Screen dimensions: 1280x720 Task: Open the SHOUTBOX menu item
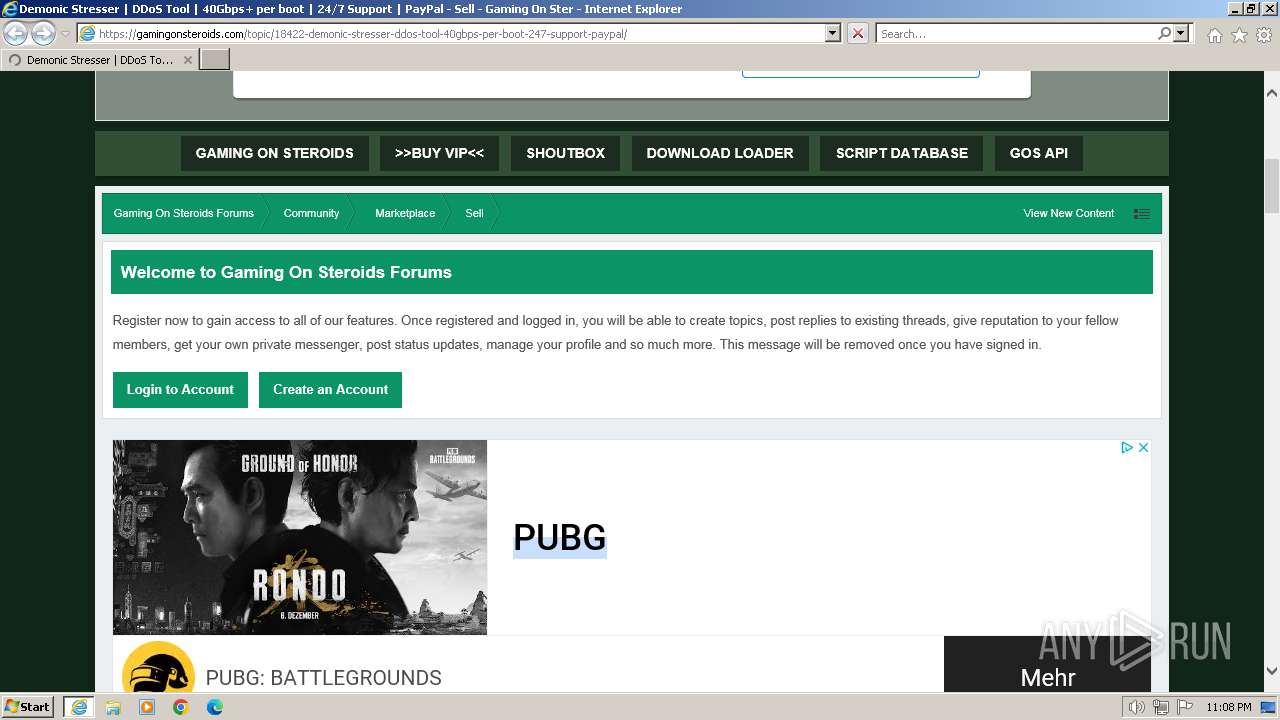[x=565, y=153]
